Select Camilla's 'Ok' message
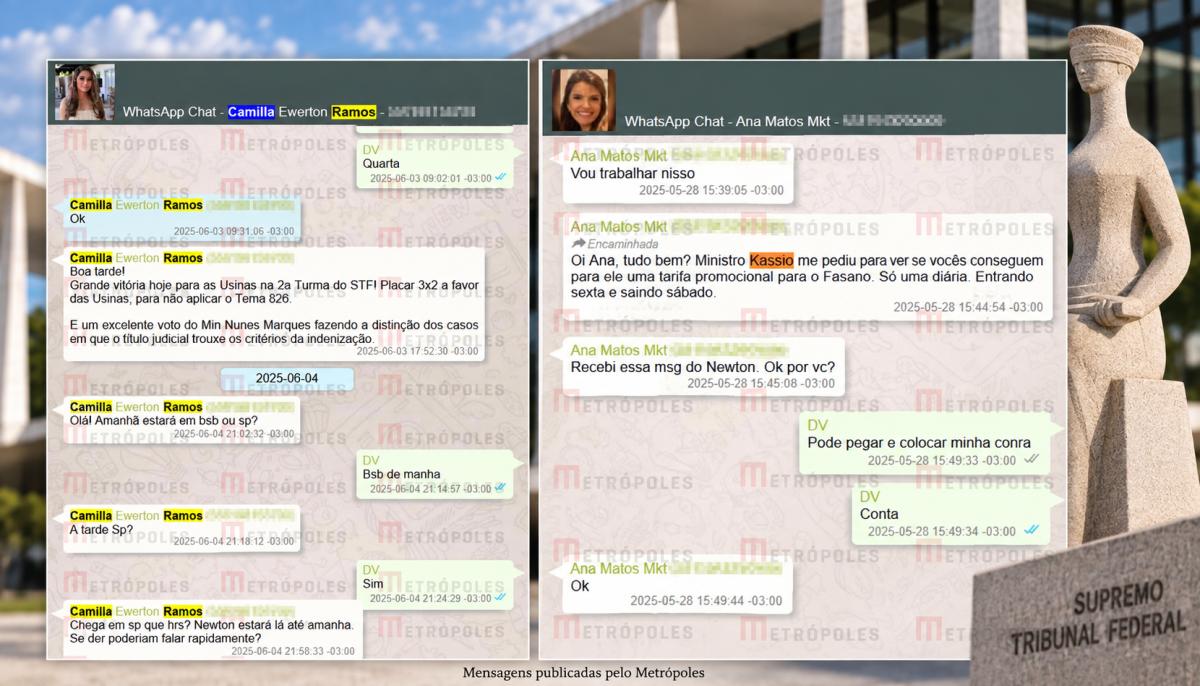1200x686 pixels. [x=183, y=217]
